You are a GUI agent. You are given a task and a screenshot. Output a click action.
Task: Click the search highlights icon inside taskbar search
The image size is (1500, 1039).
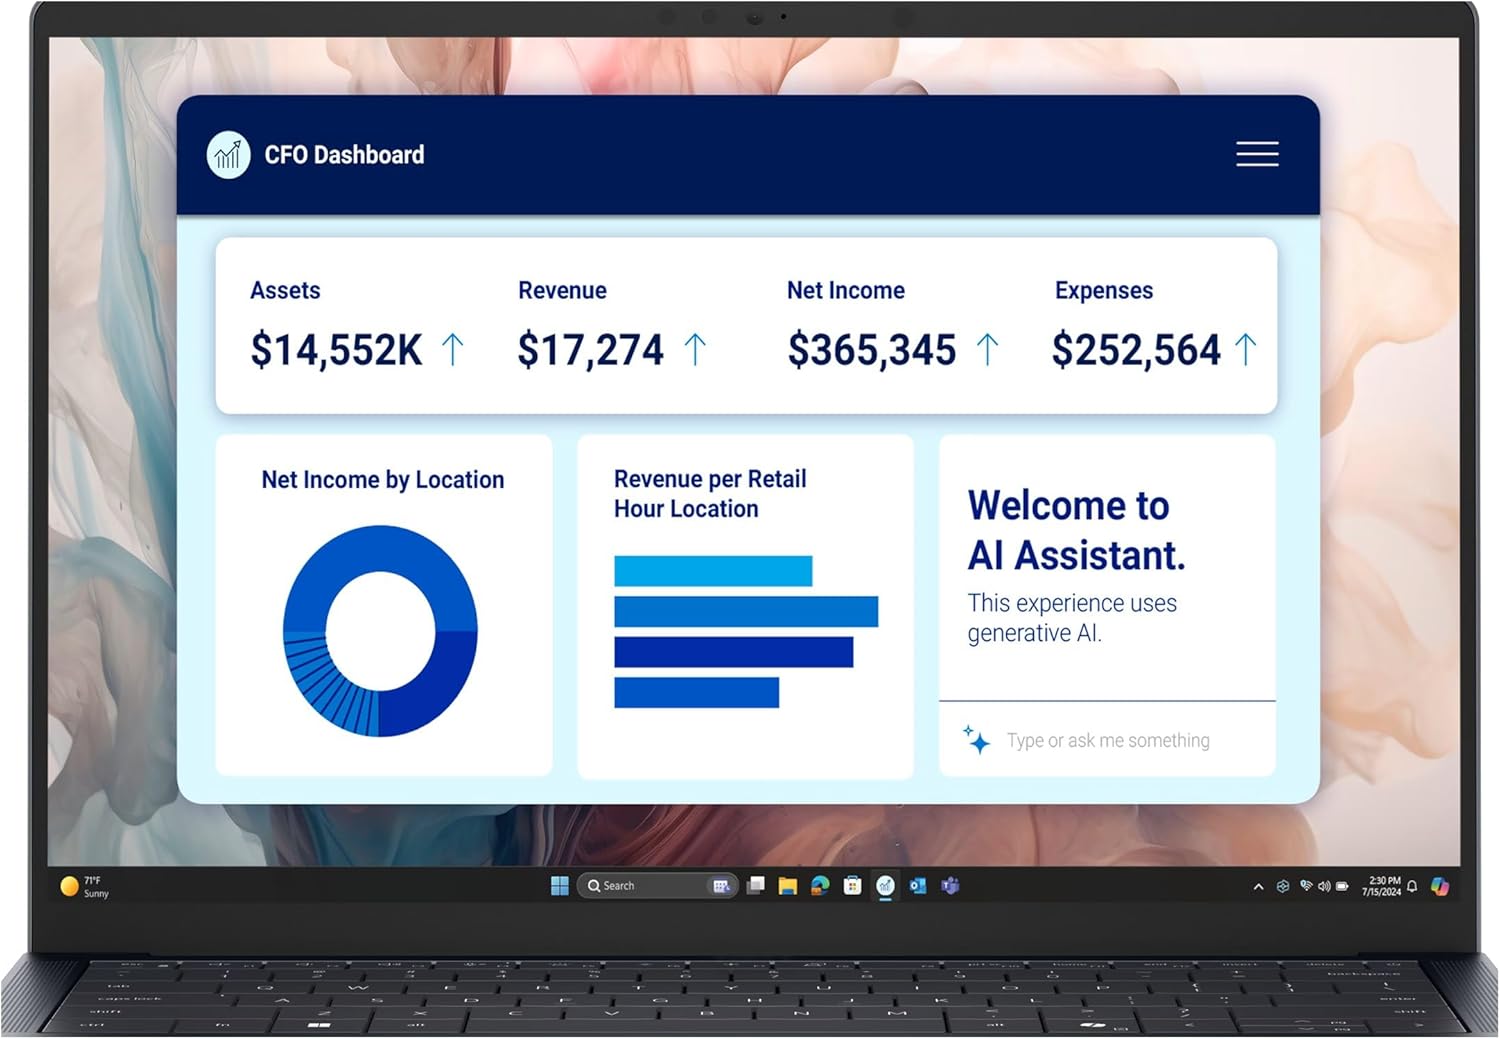tap(721, 886)
